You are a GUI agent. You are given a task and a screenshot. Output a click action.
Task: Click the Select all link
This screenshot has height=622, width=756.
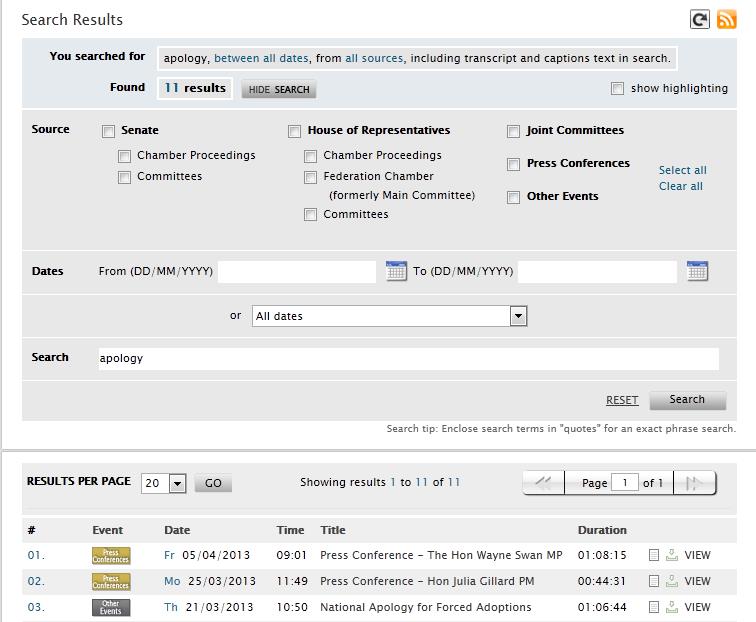[682, 170]
